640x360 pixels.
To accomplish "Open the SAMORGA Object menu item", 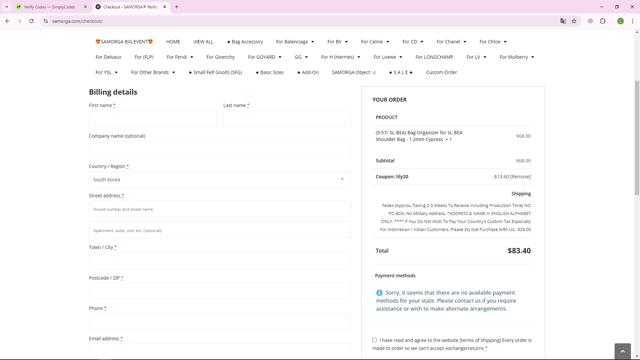I will pos(353,72).
